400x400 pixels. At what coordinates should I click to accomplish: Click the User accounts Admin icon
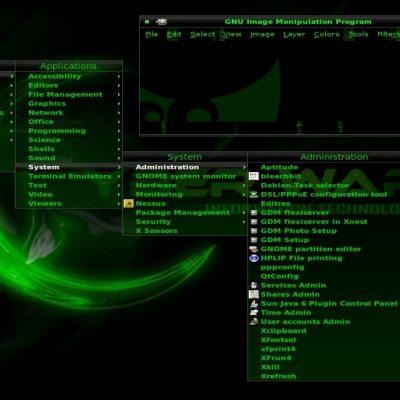pyautogui.click(x=254, y=322)
